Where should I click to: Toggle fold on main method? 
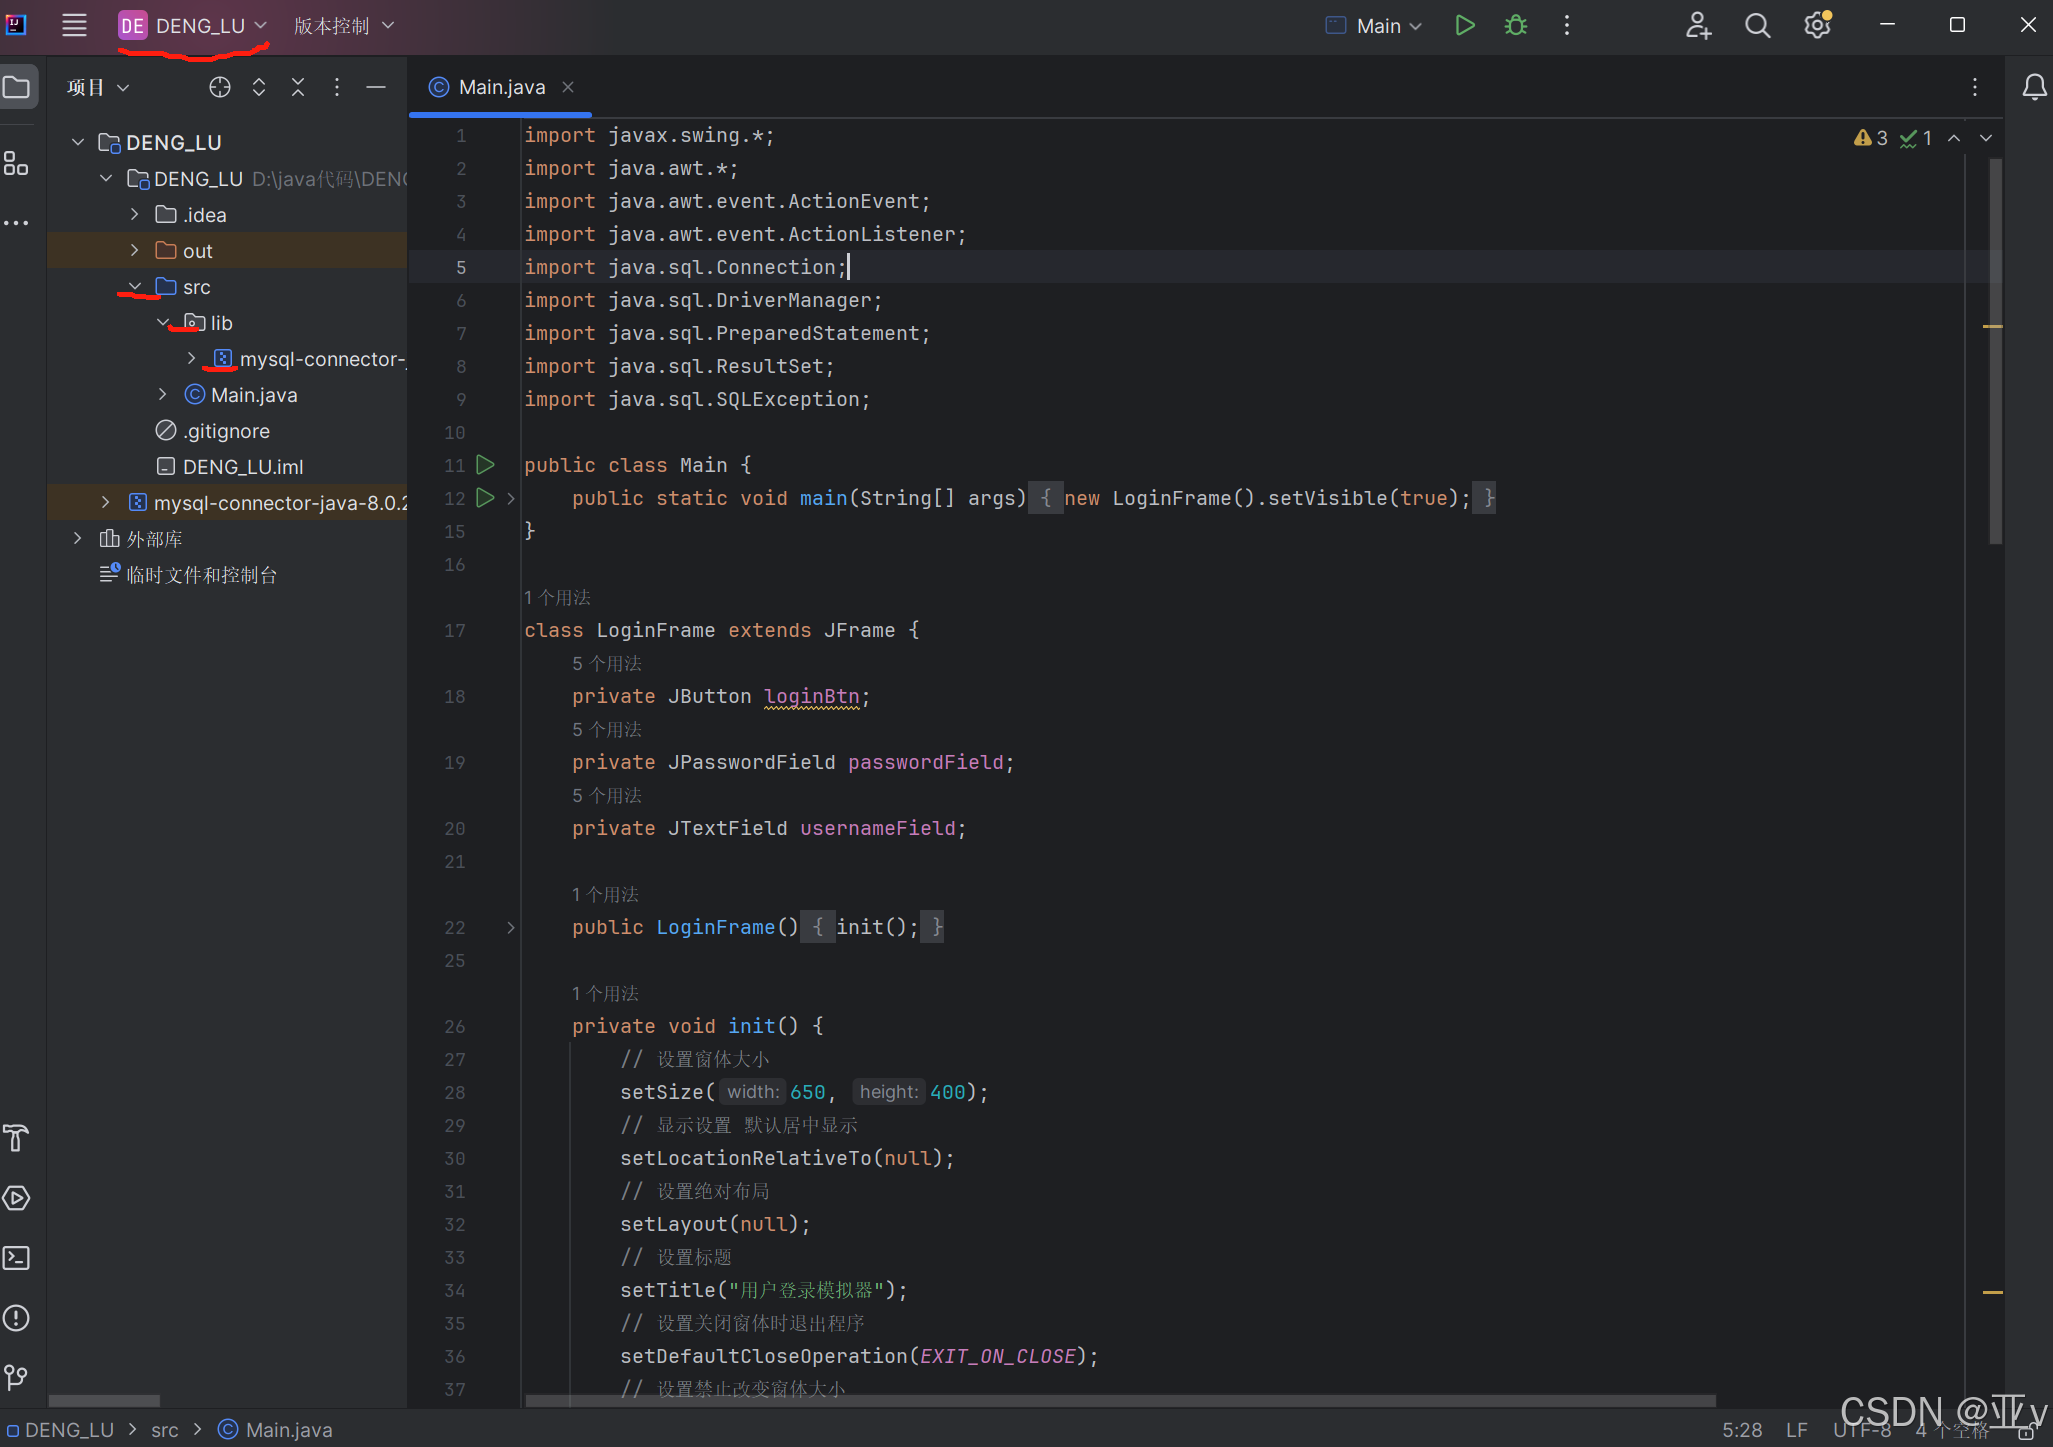point(511,498)
